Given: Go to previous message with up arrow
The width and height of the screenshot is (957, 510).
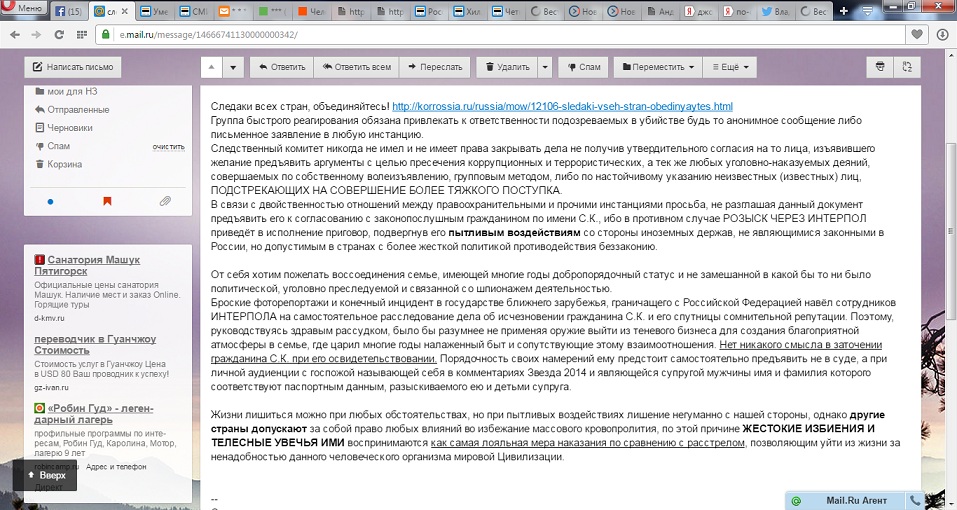Looking at the screenshot, I should [x=212, y=67].
